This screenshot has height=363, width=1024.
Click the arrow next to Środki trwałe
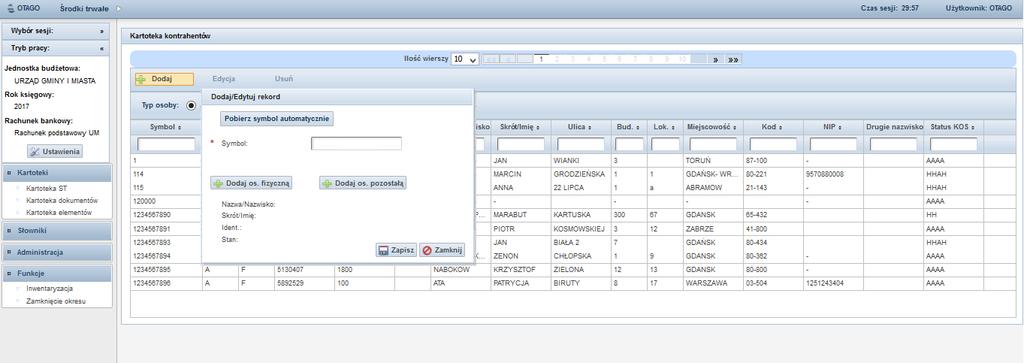118,9
